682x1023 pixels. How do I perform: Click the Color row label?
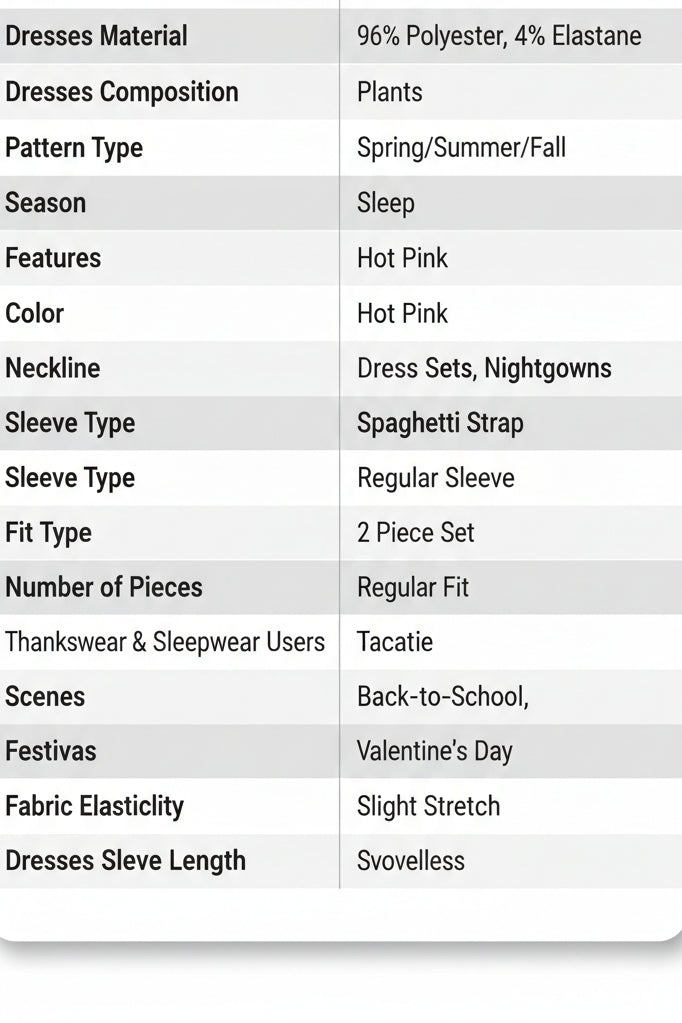click(35, 314)
